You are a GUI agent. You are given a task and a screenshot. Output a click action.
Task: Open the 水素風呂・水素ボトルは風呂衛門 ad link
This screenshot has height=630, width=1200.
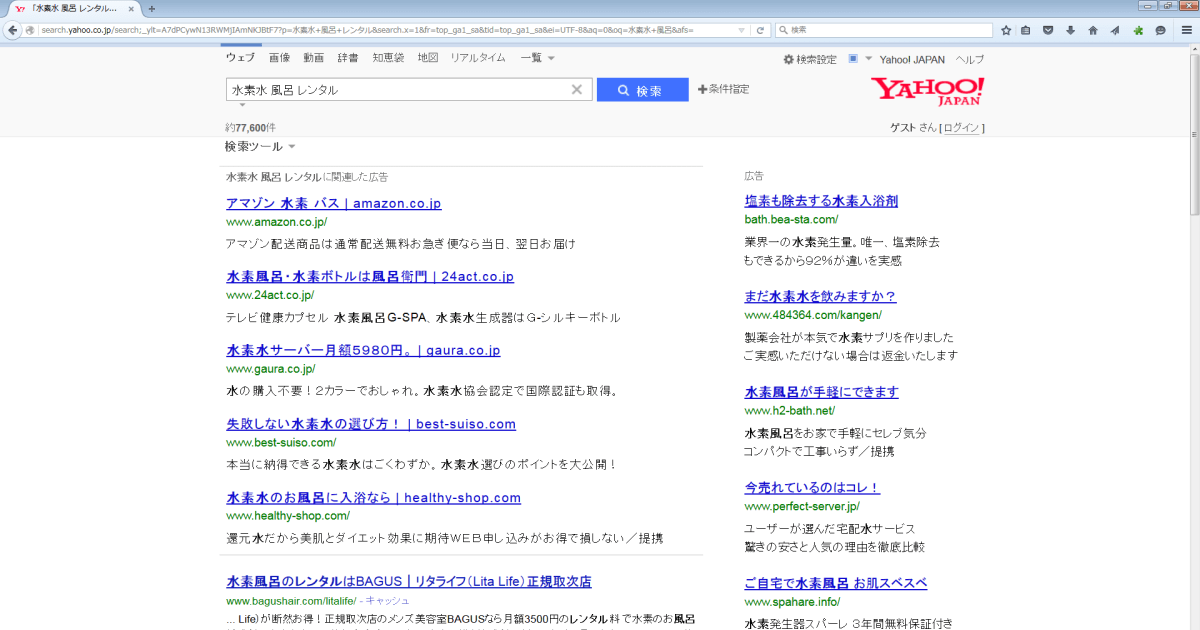click(370, 276)
